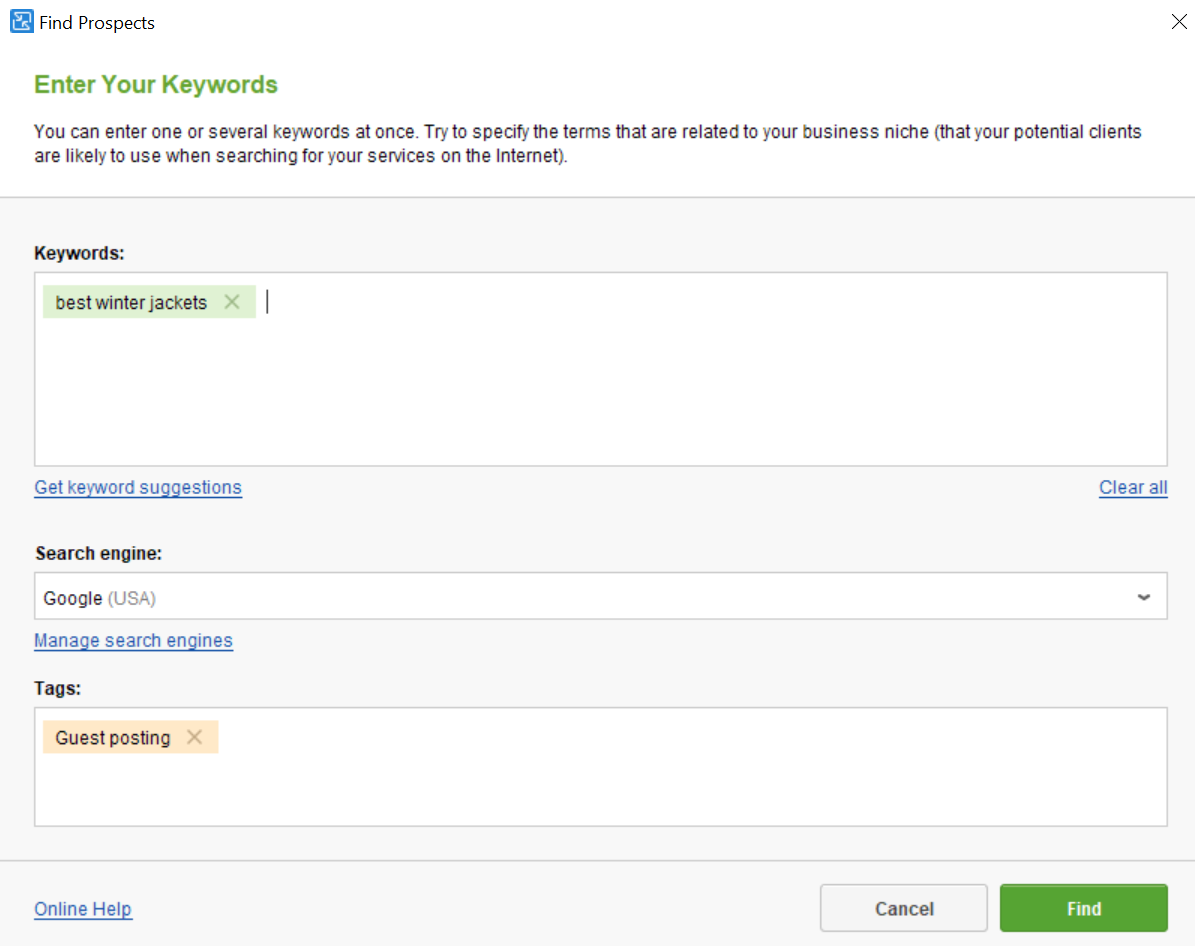The width and height of the screenshot is (1195, 946).
Task: Click the 'Find Prospects' window title
Action: pyautogui.click(x=97, y=23)
